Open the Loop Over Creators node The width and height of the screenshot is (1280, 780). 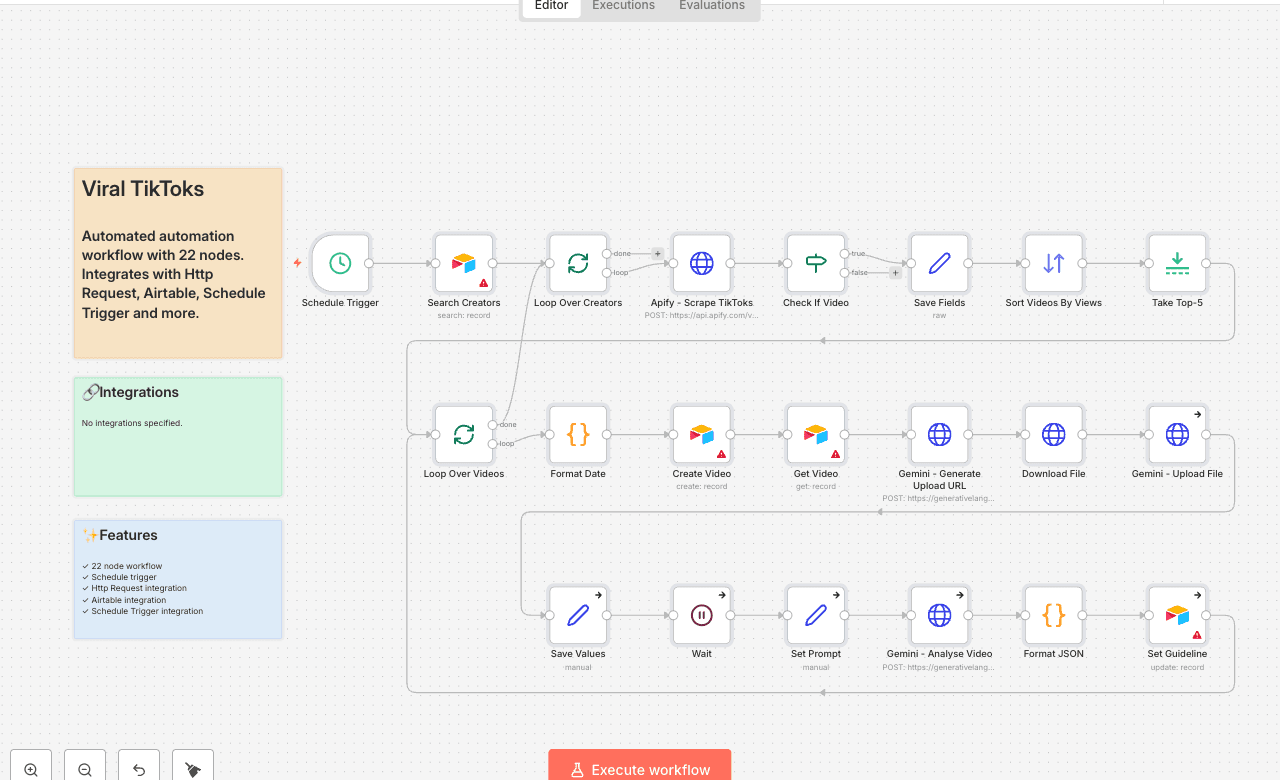[578, 264]
